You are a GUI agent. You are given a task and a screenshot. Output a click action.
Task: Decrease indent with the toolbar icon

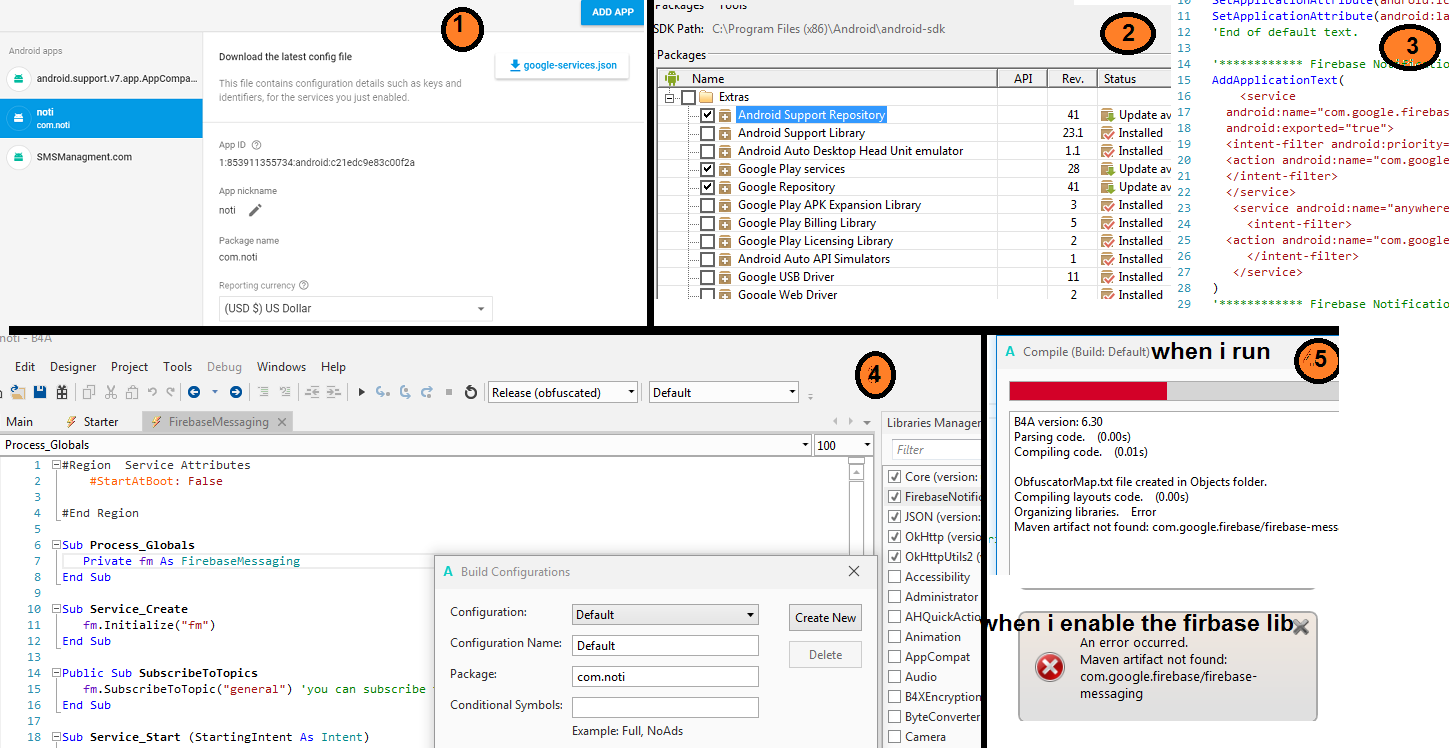(x=312, y=392)
